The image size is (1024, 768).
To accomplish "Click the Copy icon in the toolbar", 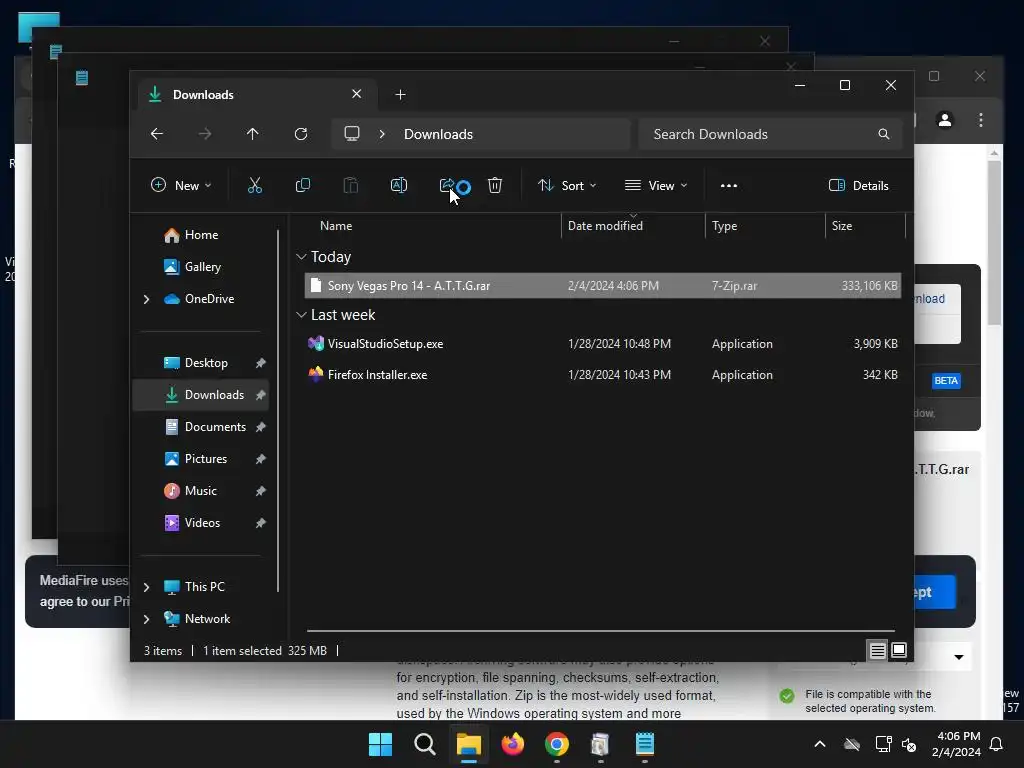I will tap(303, 185).
